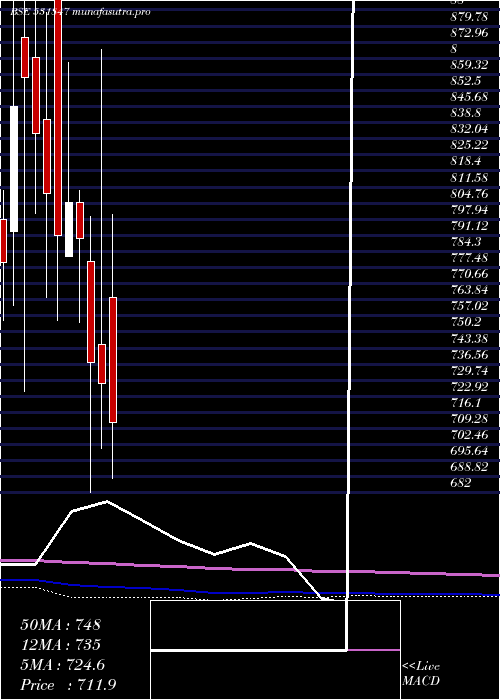Click the 784.3 price axis label
The width and height of the screenshot is (500, 700).
[466, 242]
